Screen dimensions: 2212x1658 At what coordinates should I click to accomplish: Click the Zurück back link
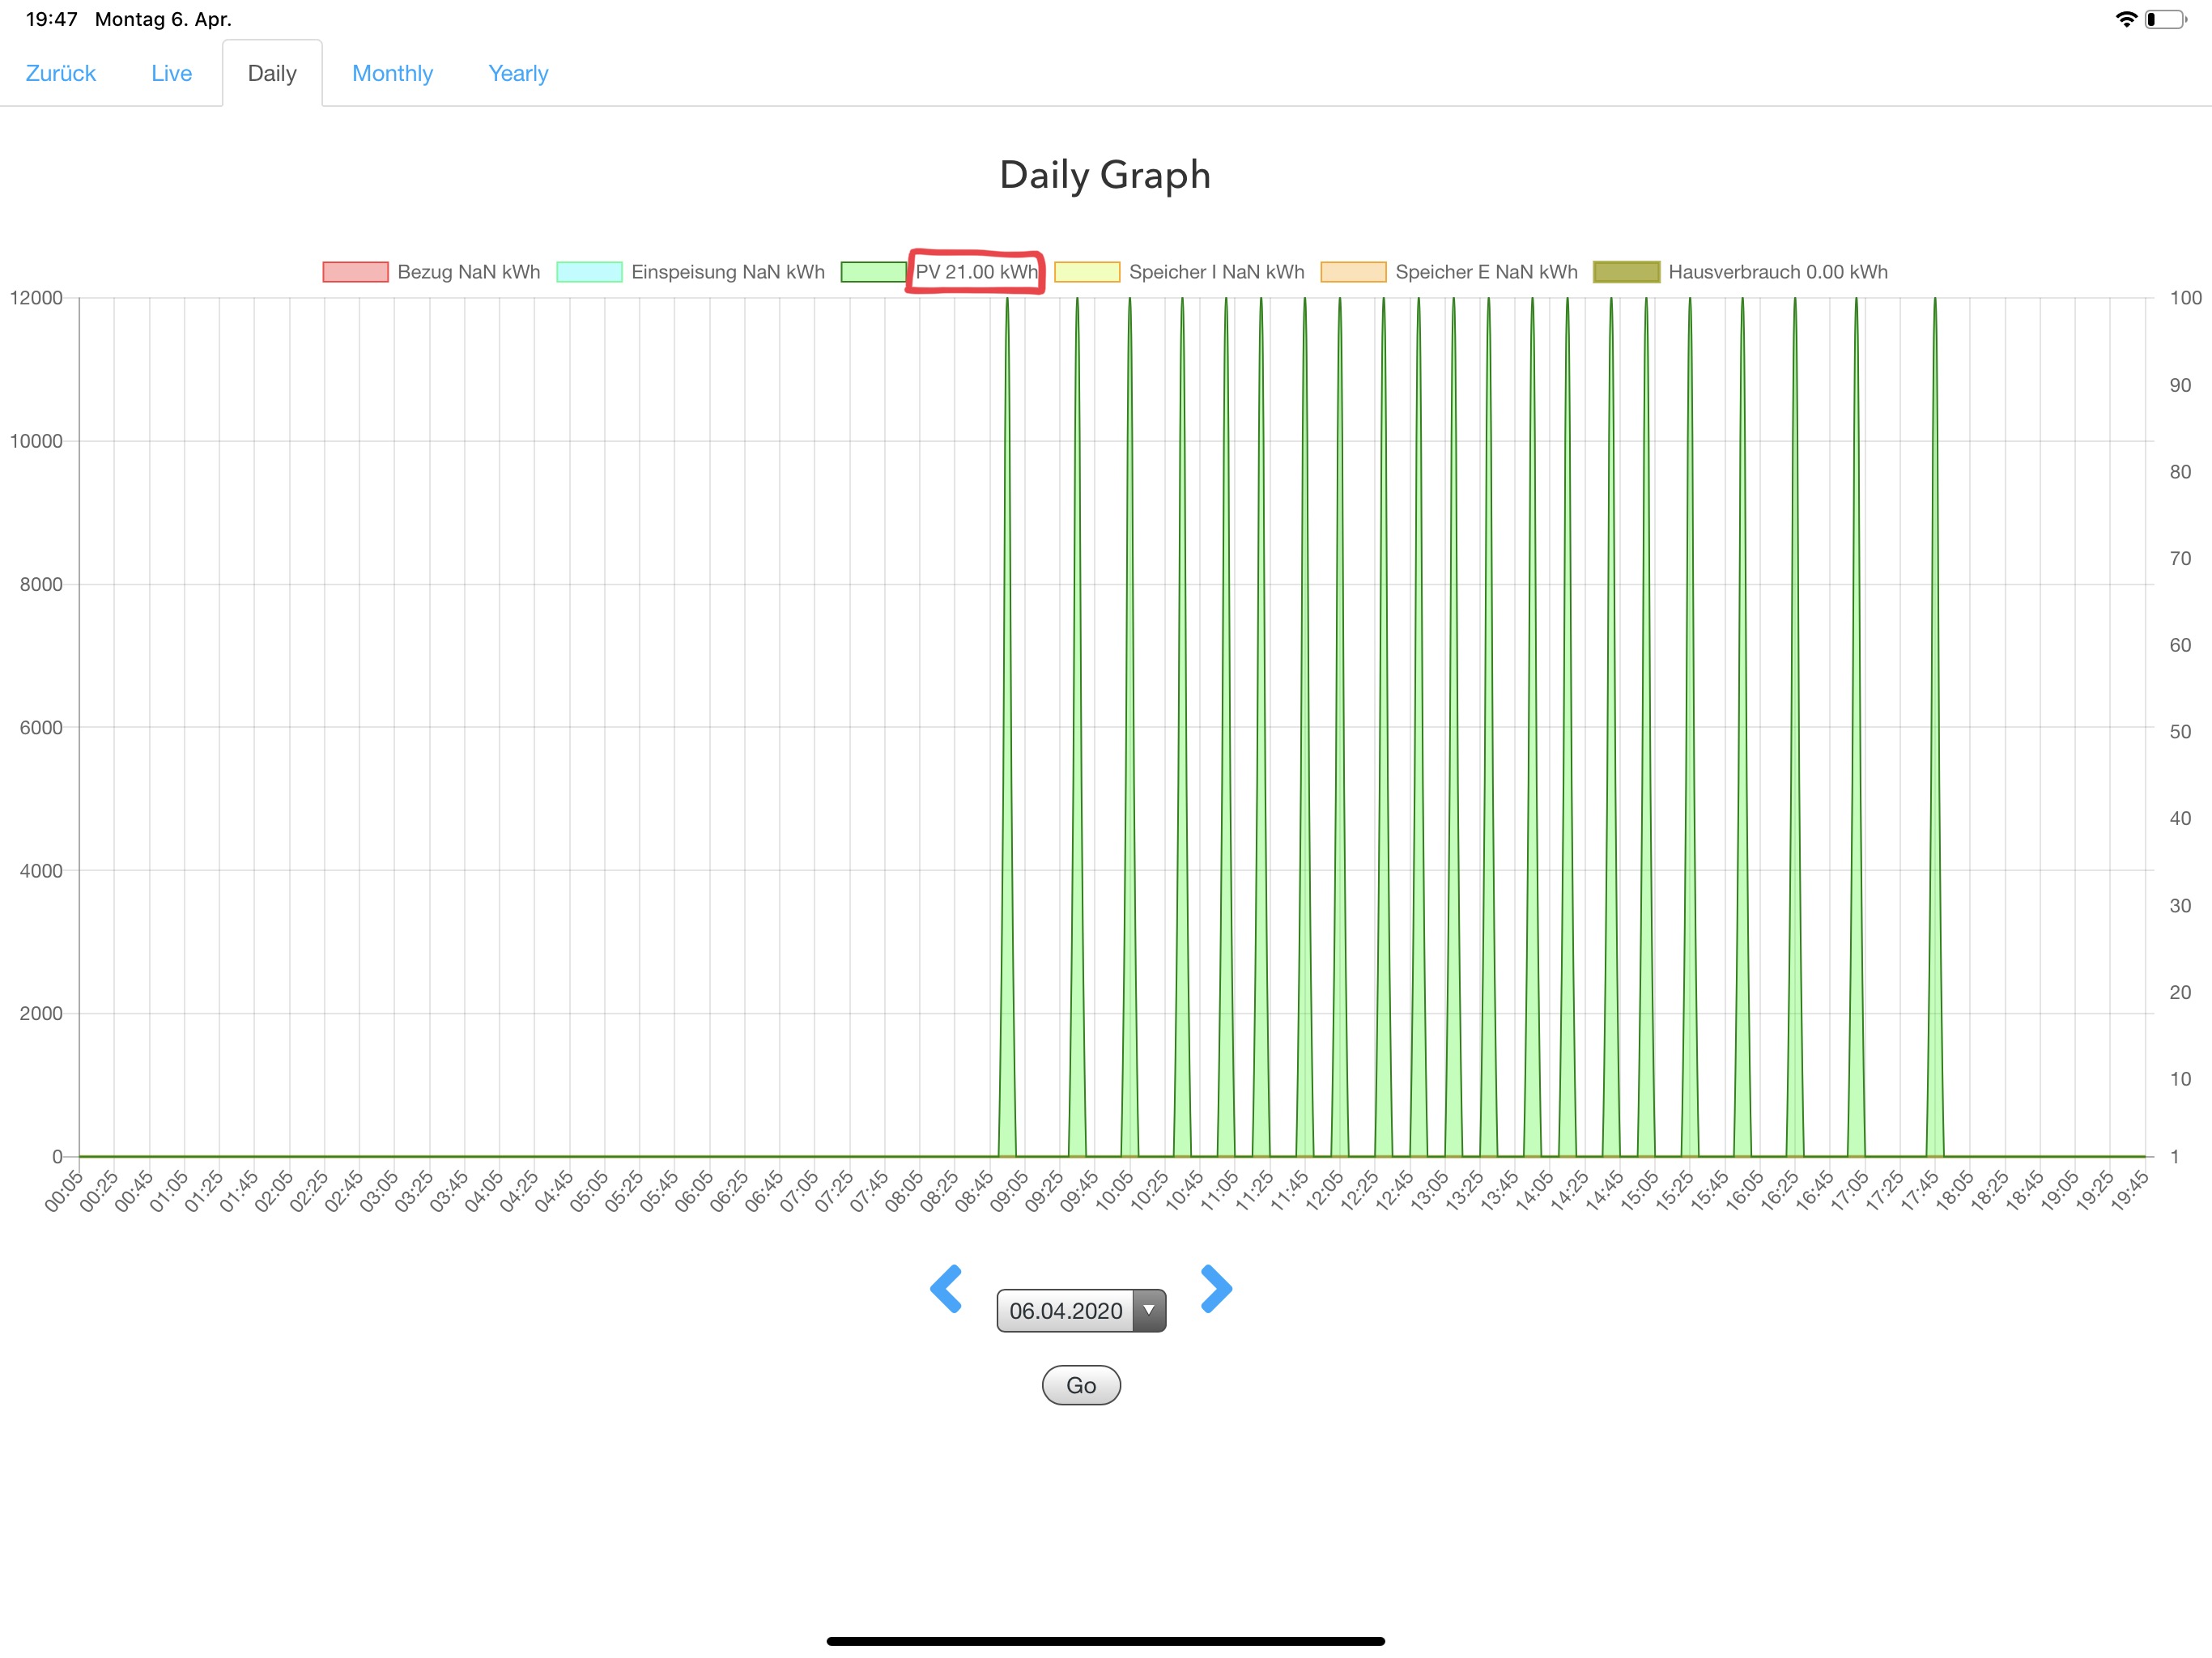[60, 73]
